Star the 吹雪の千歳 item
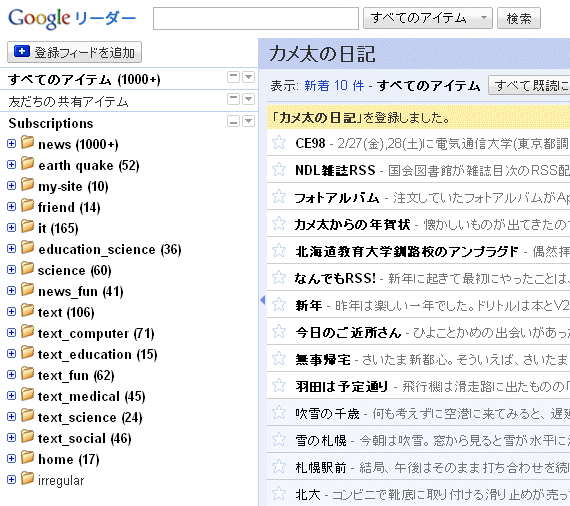The width and height of the screenshot is (570, 506). [x=279, y=413]
